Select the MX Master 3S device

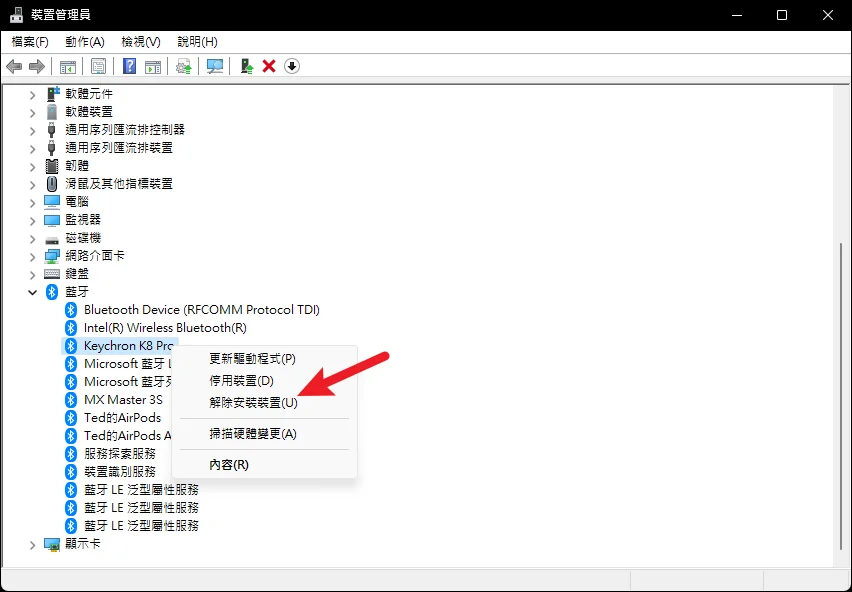[x=123, y=399]
